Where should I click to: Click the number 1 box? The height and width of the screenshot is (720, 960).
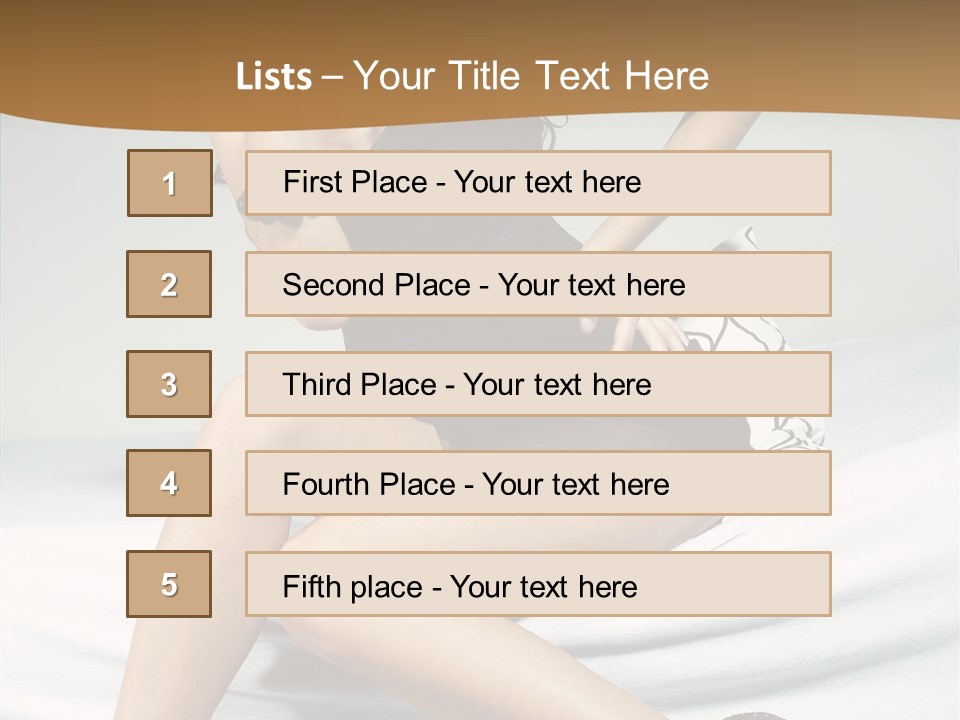coord(170,183)
